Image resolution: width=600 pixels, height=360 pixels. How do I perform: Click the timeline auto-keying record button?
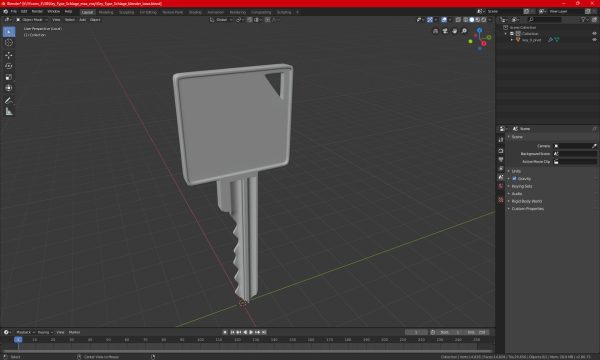pos(225,332)
